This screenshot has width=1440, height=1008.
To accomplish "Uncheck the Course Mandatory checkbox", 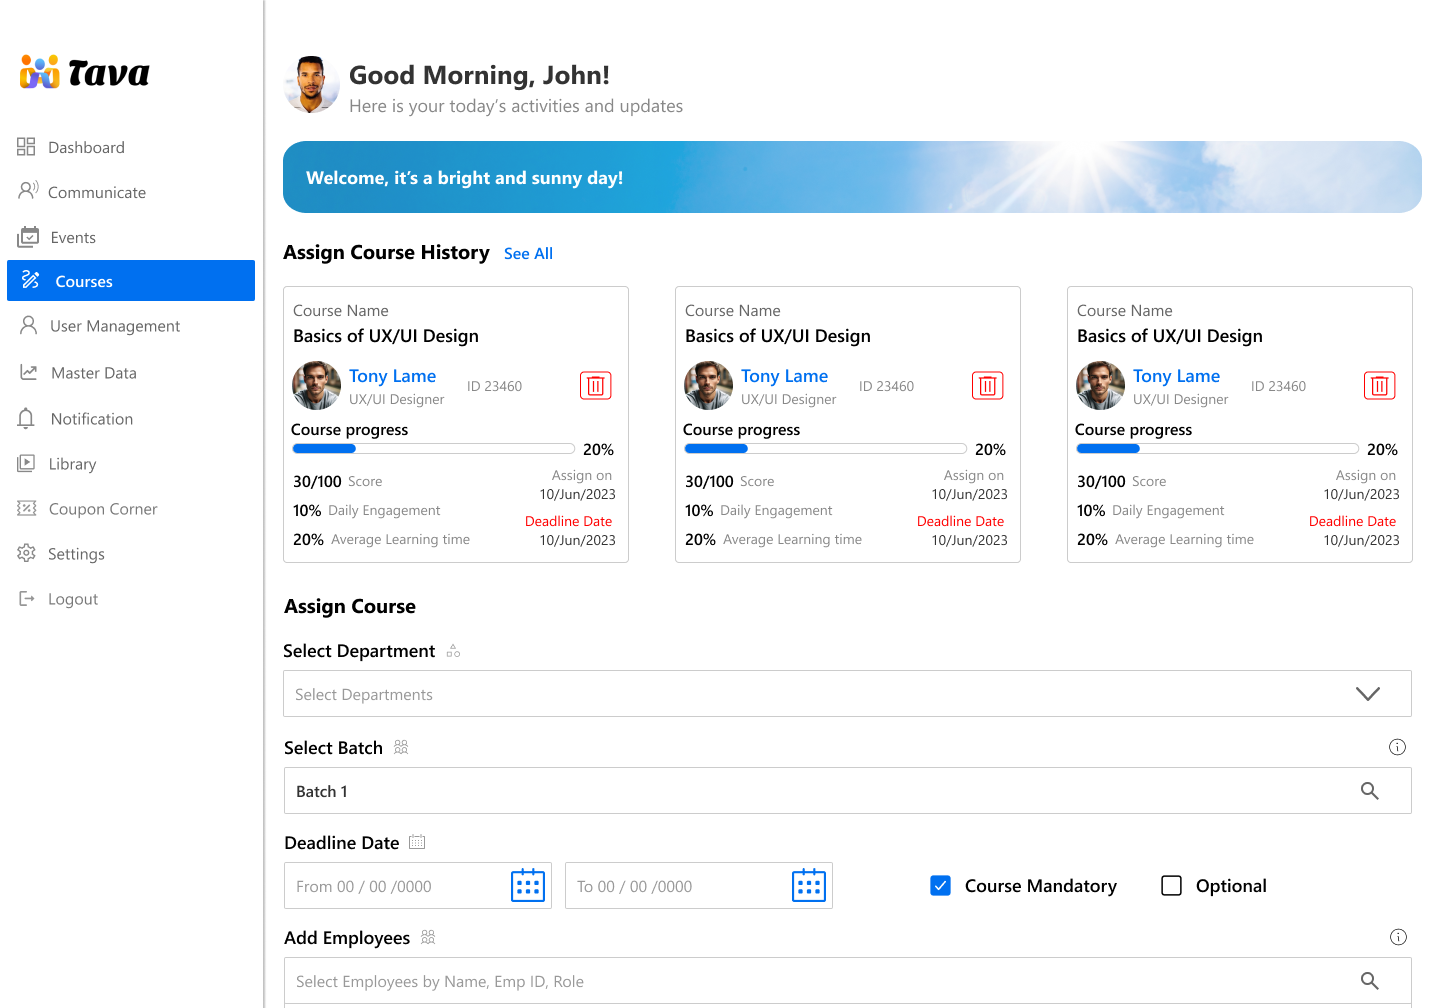I will click(940, 886).
